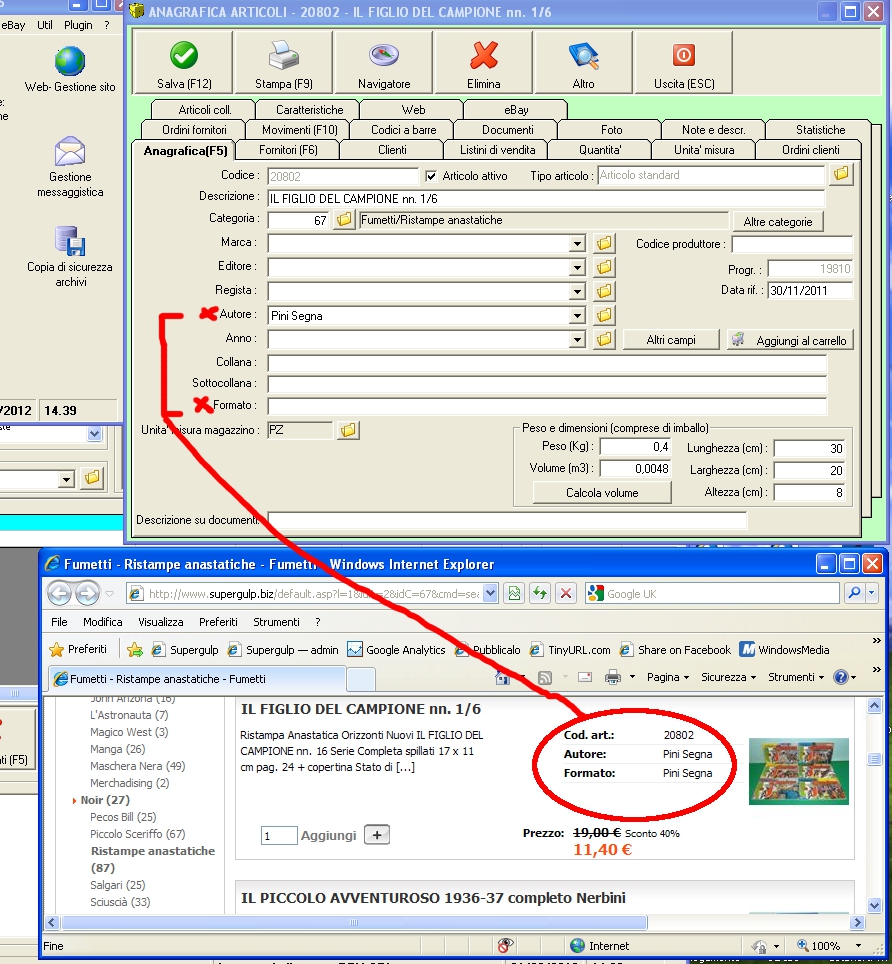
Task: Click IE horizontal scrollbar
Action: (x=354, y=922)
